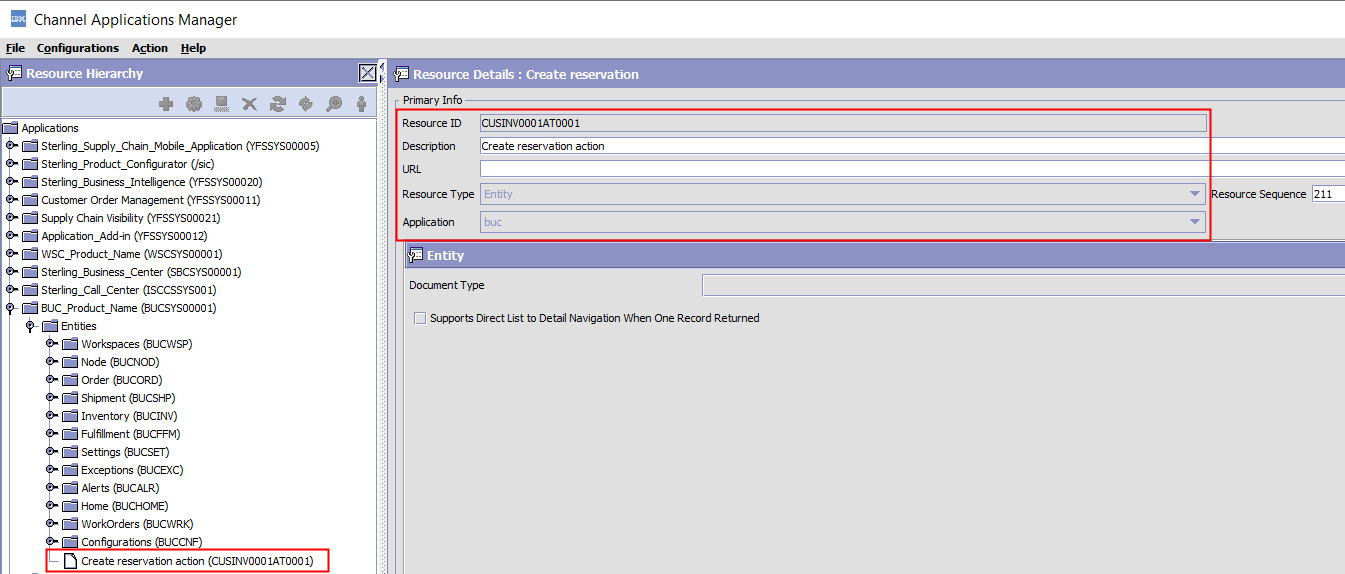Viewport: 1345px width, 574px height.
Task: Select Home (BUCHOME) tree label
Action: click(123, 506)
